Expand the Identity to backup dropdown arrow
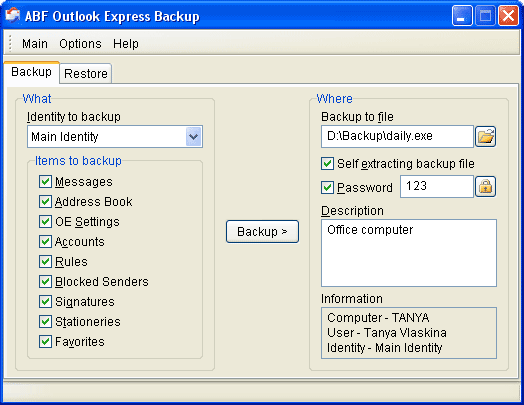The image size is (524, 405). 193,136
